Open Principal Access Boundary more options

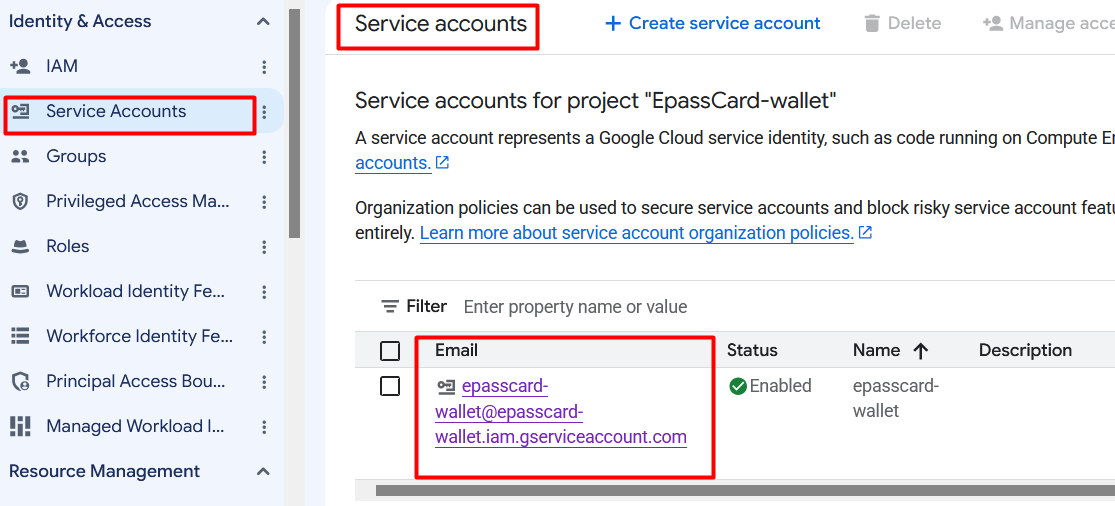(x=264, y=382)
